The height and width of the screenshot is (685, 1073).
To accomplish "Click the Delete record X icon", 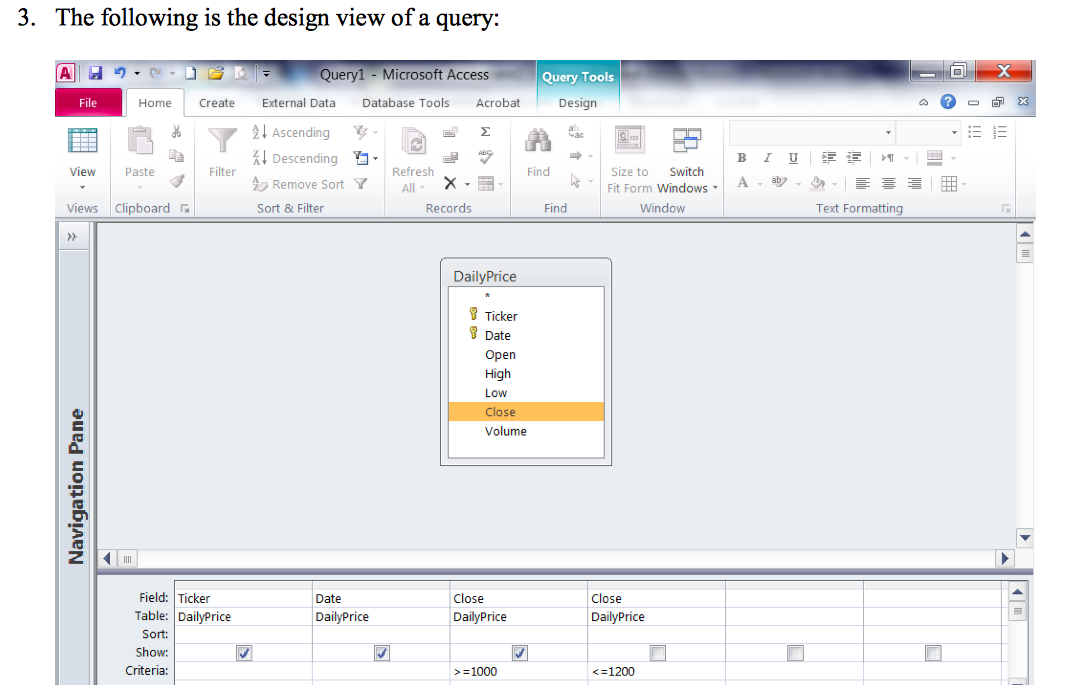I will click(x=450, y=183).
